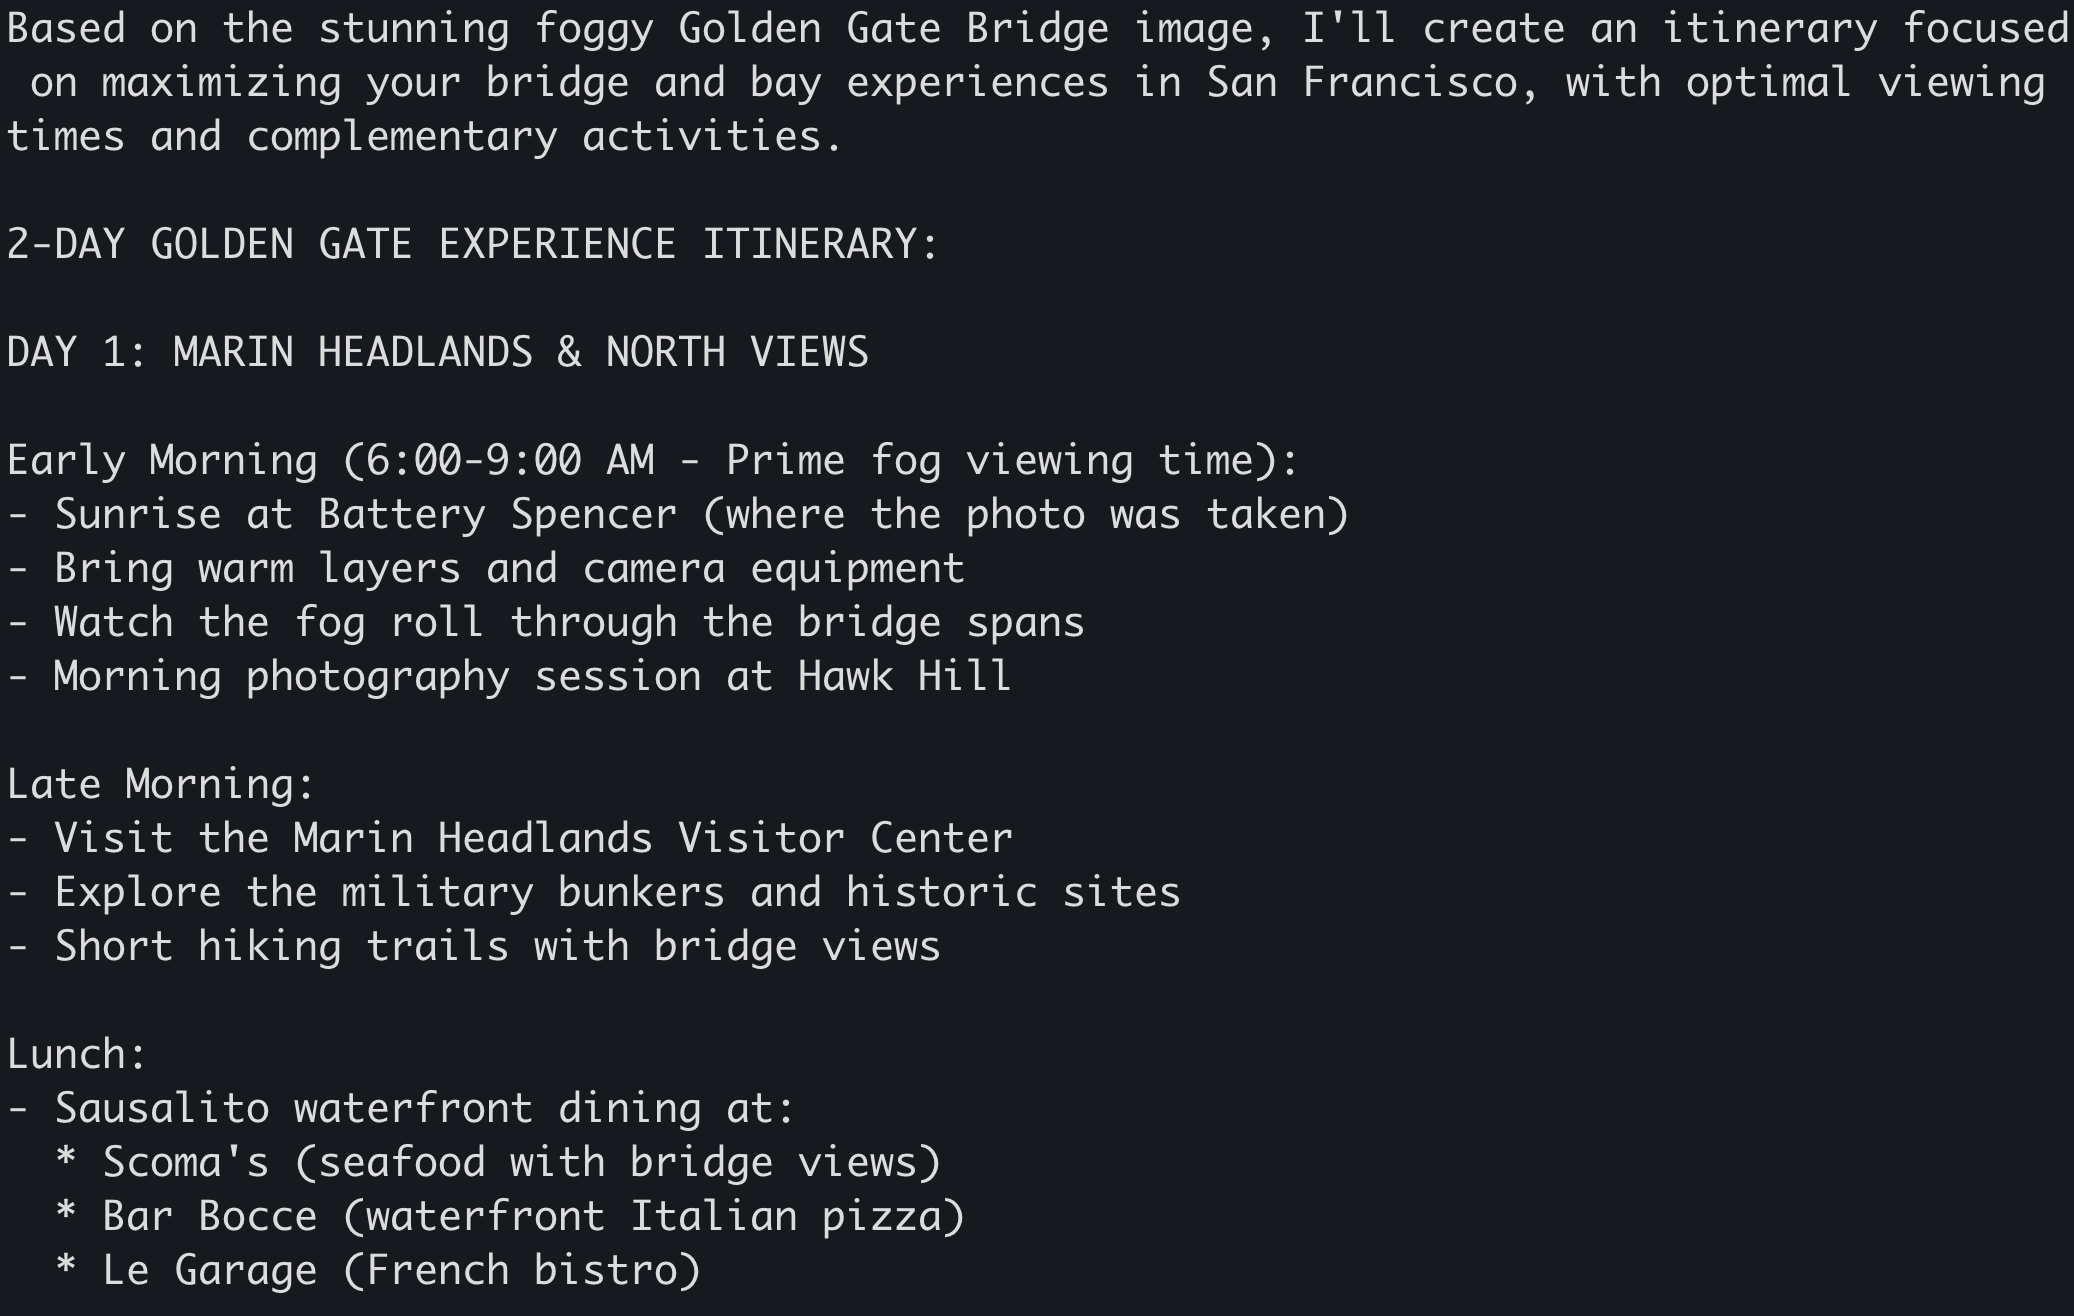Click "Golden Gate Bridge" in the intro paragraph

click(893, 29)
